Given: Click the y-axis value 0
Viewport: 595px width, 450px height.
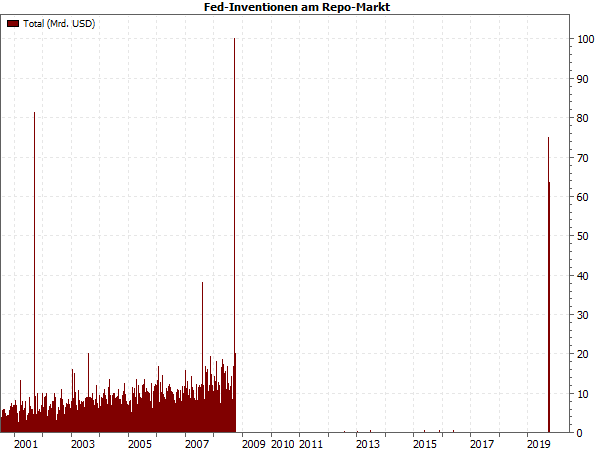Looking at the screenshot, I should coord(579,433).
